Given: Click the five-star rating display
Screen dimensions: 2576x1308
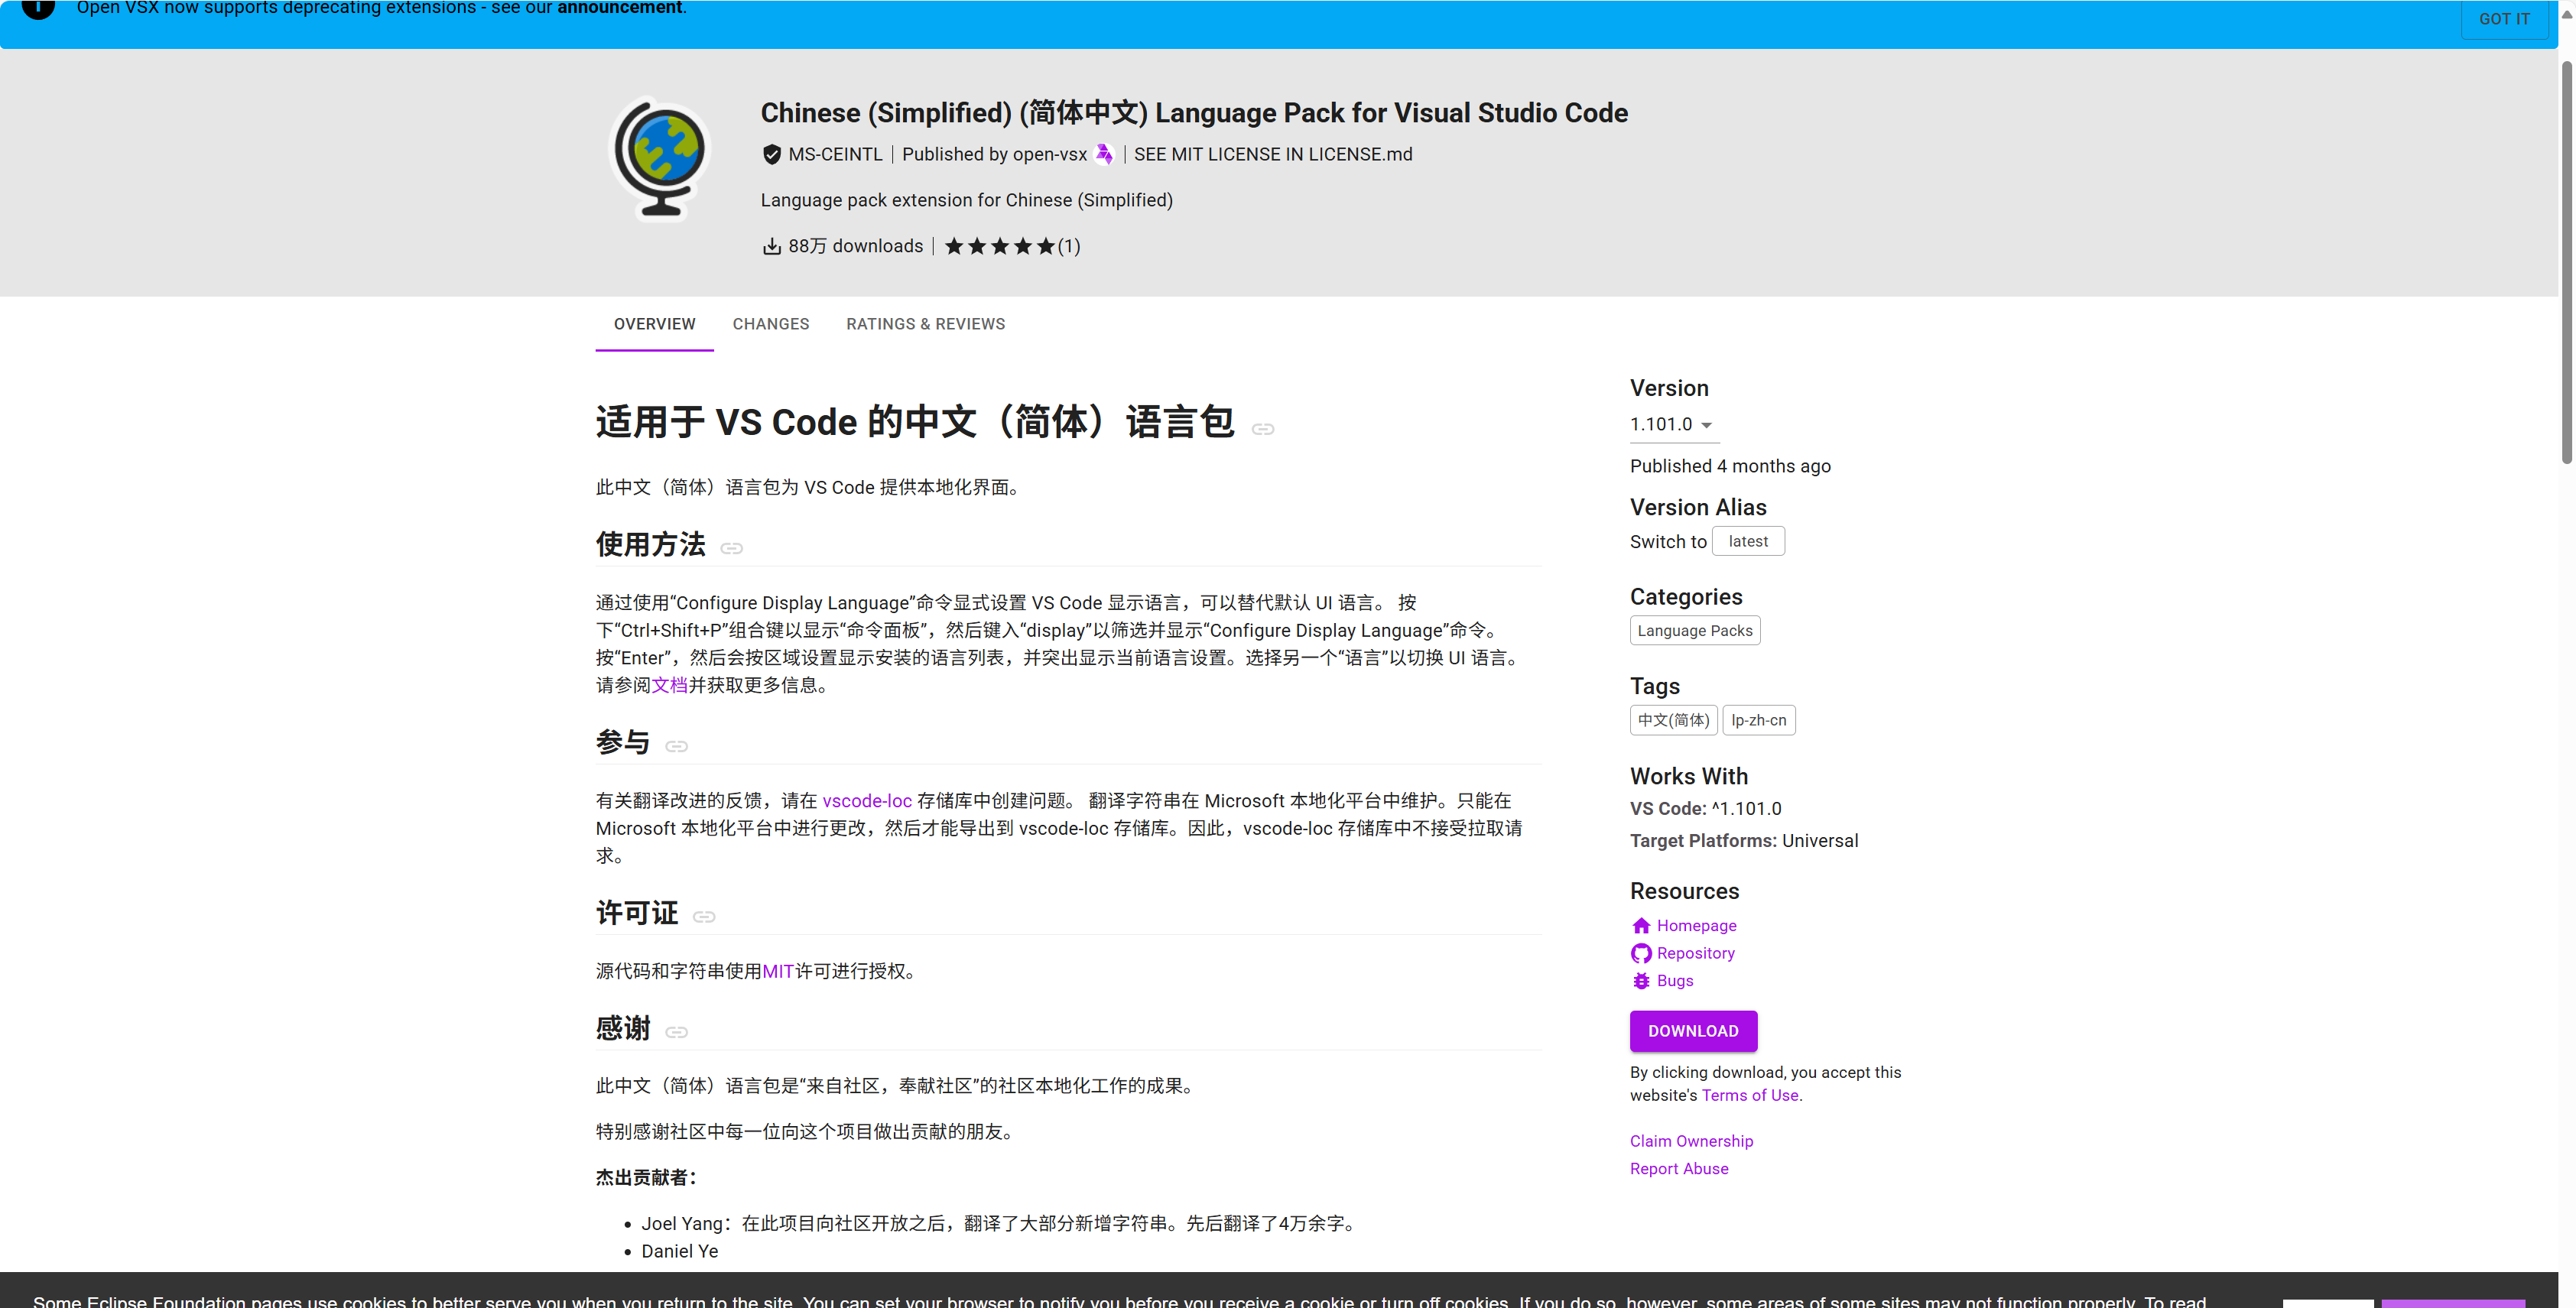Looking at the screenshot, I should pos(1000,246).
